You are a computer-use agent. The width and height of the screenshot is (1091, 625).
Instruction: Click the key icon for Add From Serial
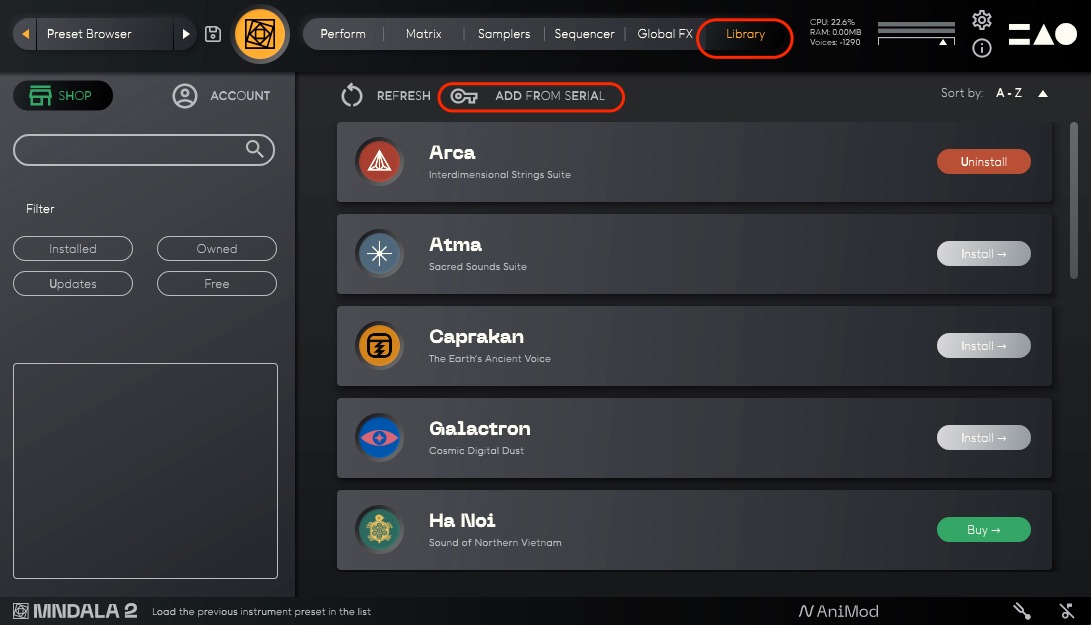point(464,96)
